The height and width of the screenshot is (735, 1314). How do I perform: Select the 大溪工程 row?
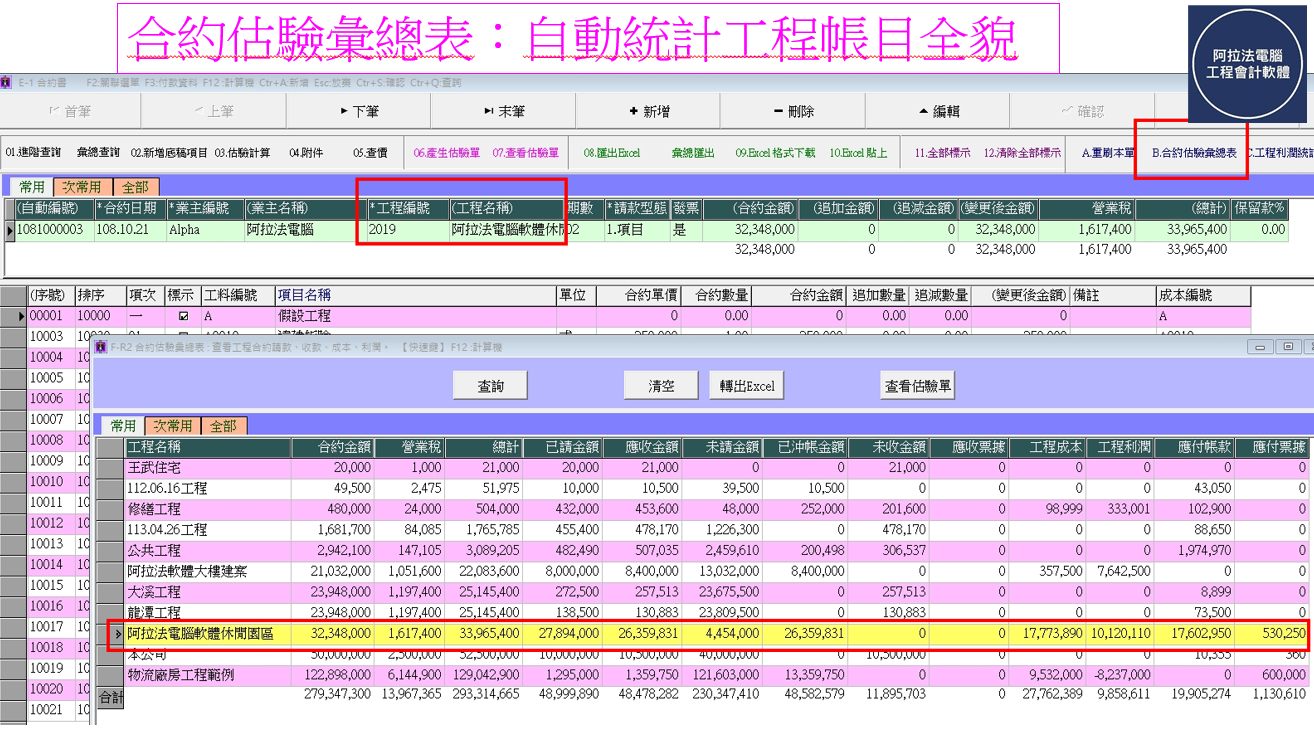pos(700,592)
